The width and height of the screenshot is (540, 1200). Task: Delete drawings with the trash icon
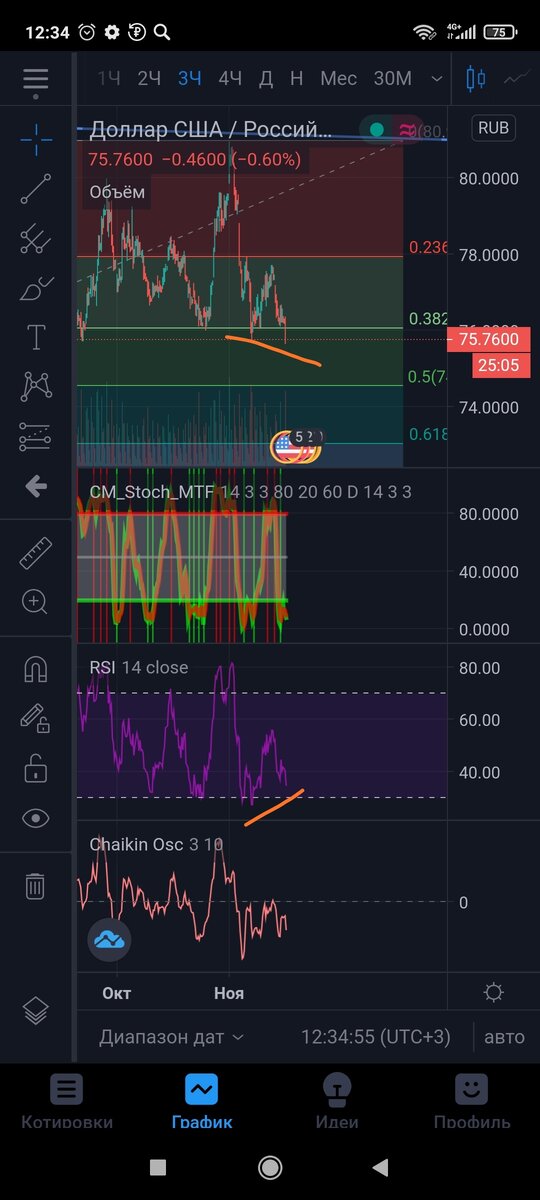coord(35,885)
